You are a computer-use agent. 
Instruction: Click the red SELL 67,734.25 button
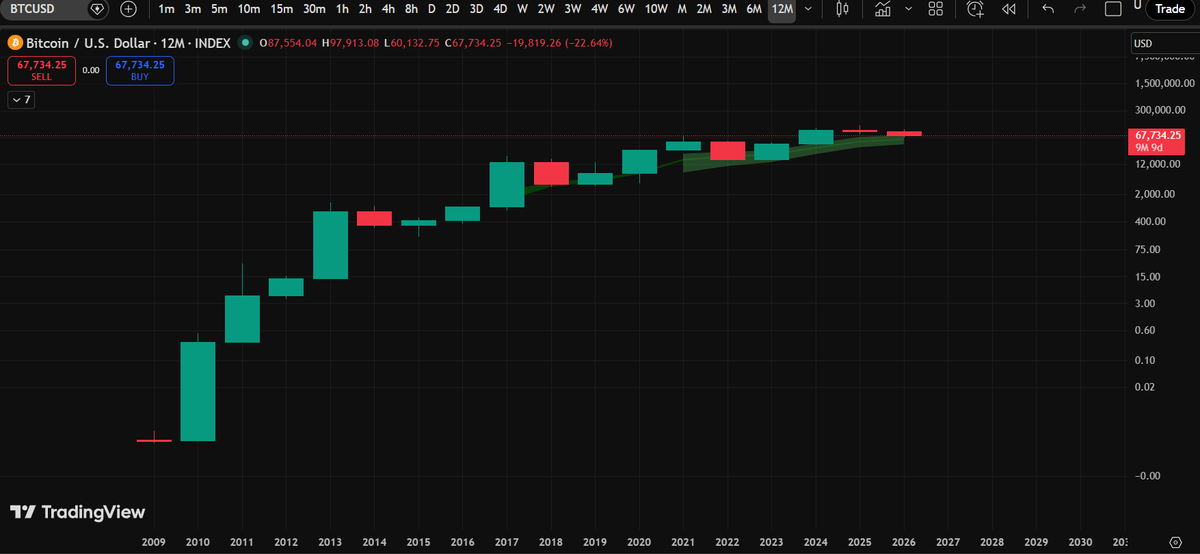pos(41,70)
